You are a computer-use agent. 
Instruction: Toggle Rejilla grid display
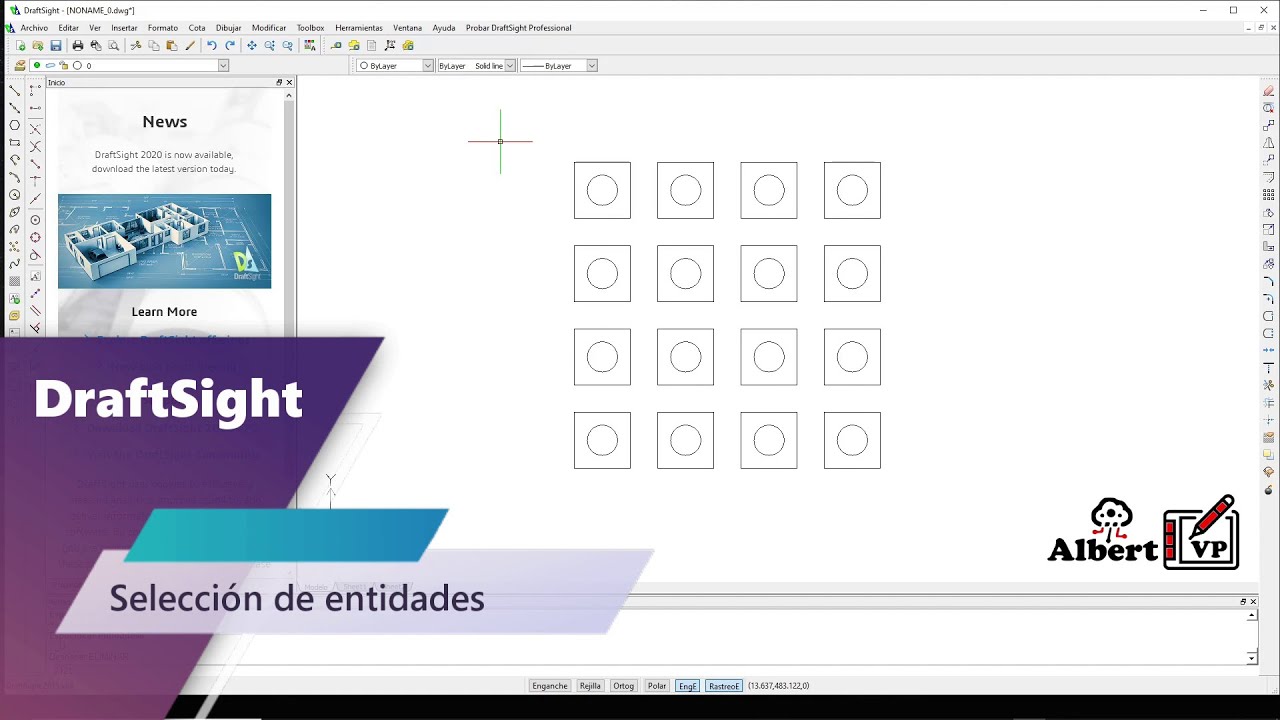tap(590, 686)
